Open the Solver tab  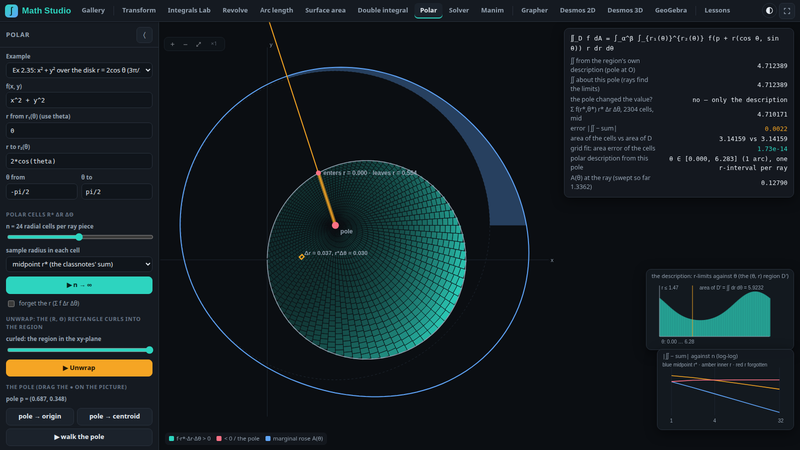click(459, 10)
